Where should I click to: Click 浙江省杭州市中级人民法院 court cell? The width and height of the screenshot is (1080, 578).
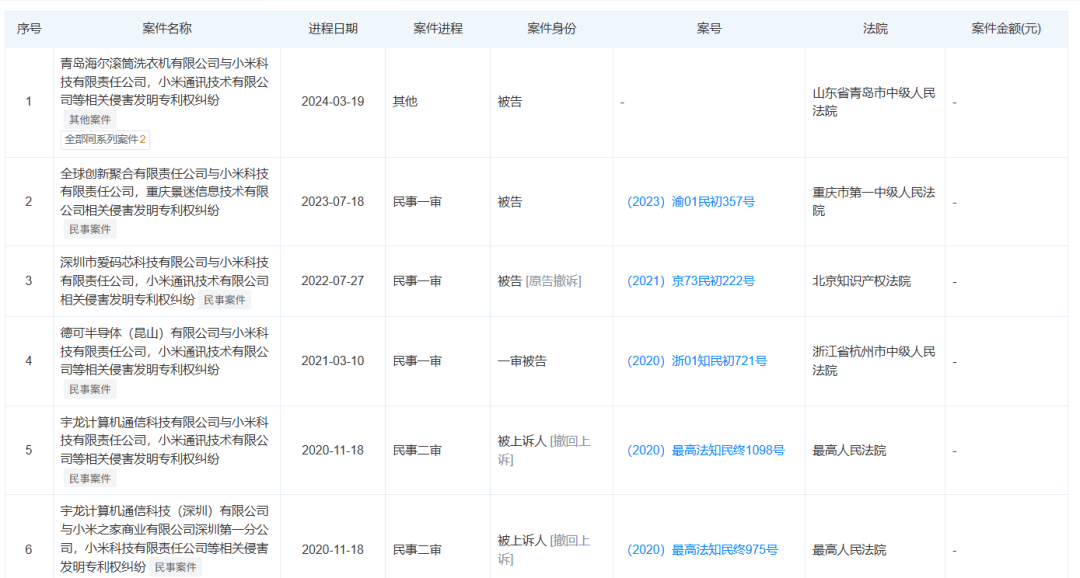pyautogui.click(x=874, y=361)
